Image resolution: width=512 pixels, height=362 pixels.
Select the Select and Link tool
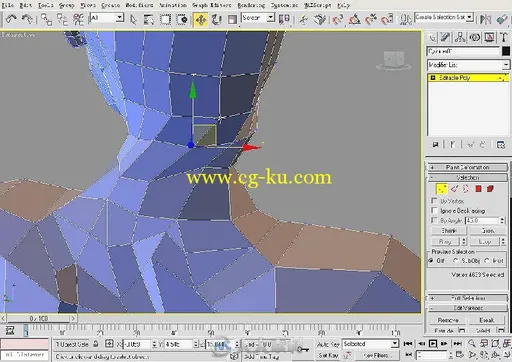pos(46,19)
